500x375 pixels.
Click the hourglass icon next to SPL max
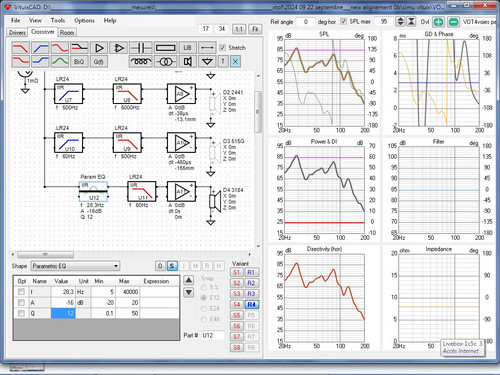(x=412, y=22)
